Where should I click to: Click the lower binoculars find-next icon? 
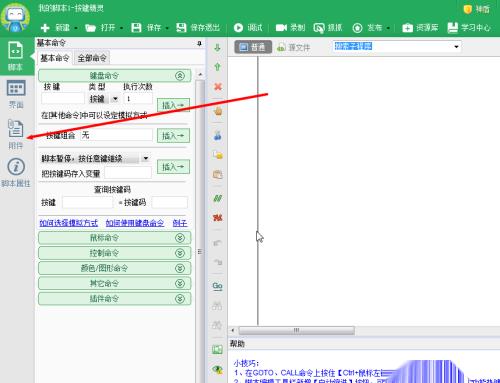point(218,325)
